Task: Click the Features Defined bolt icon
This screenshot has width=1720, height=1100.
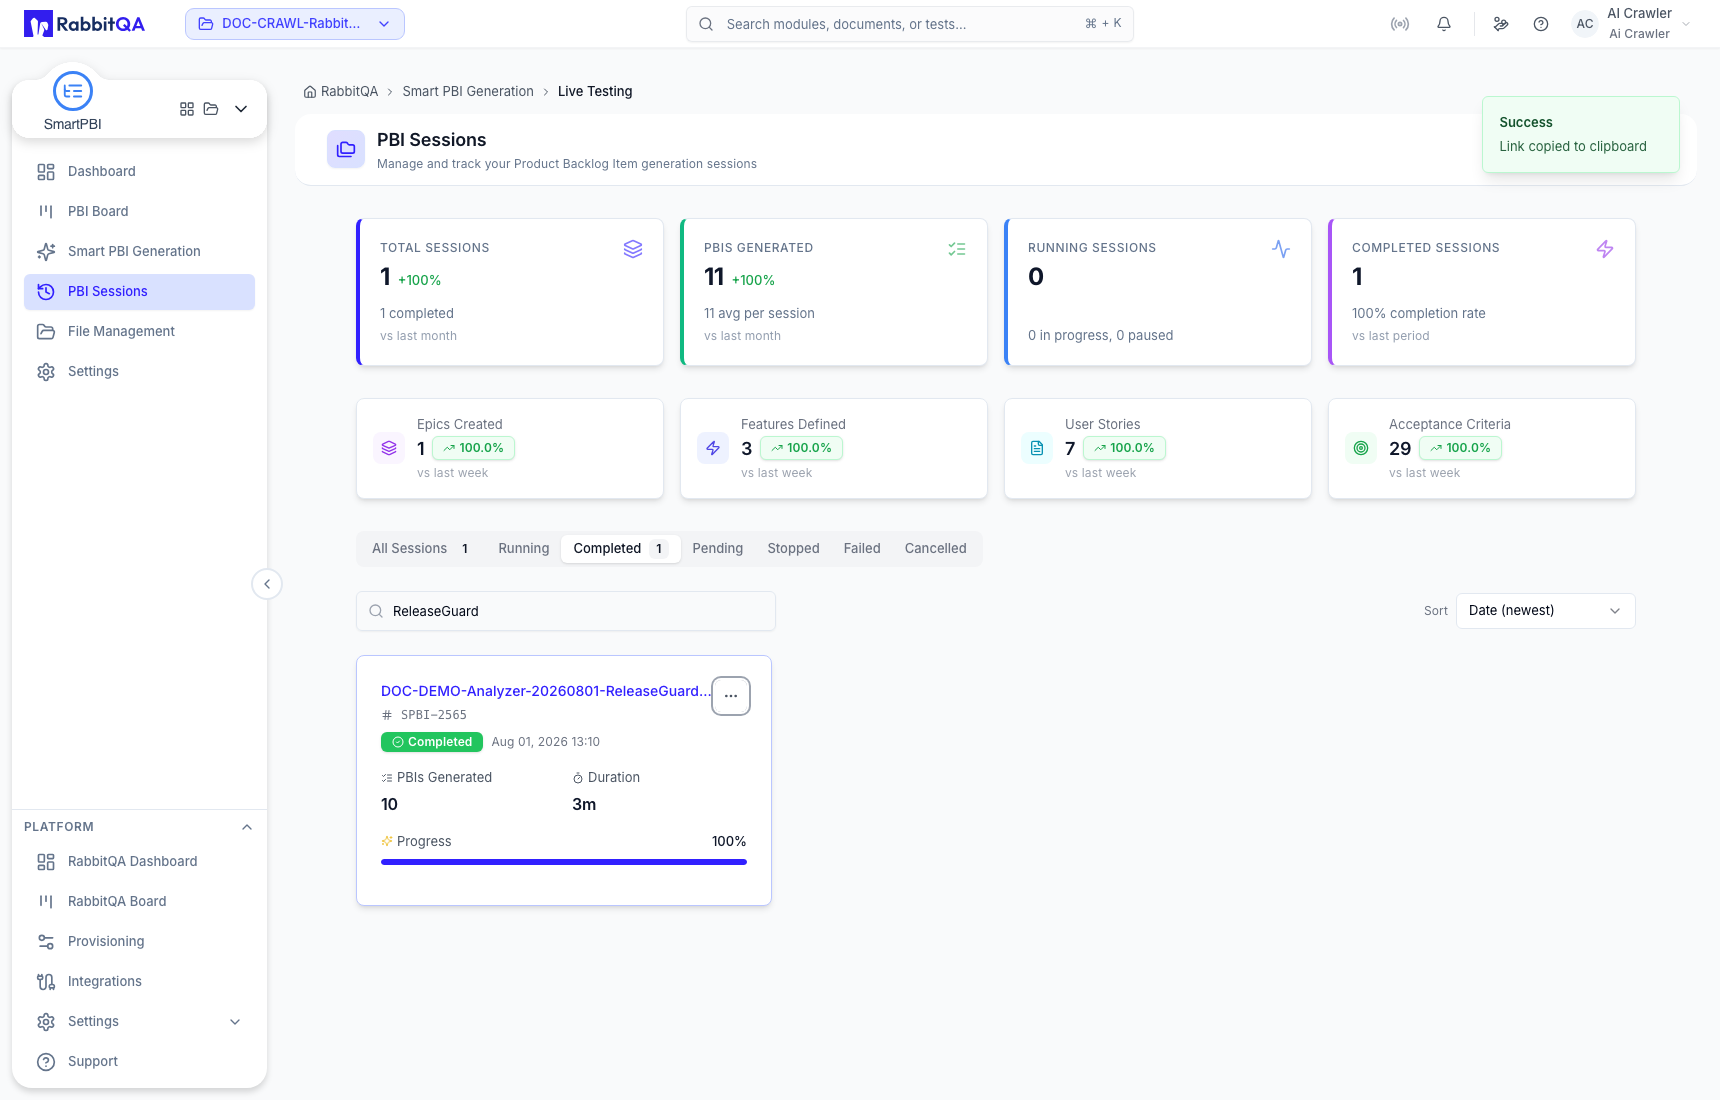Action: [x=713, y=448]
